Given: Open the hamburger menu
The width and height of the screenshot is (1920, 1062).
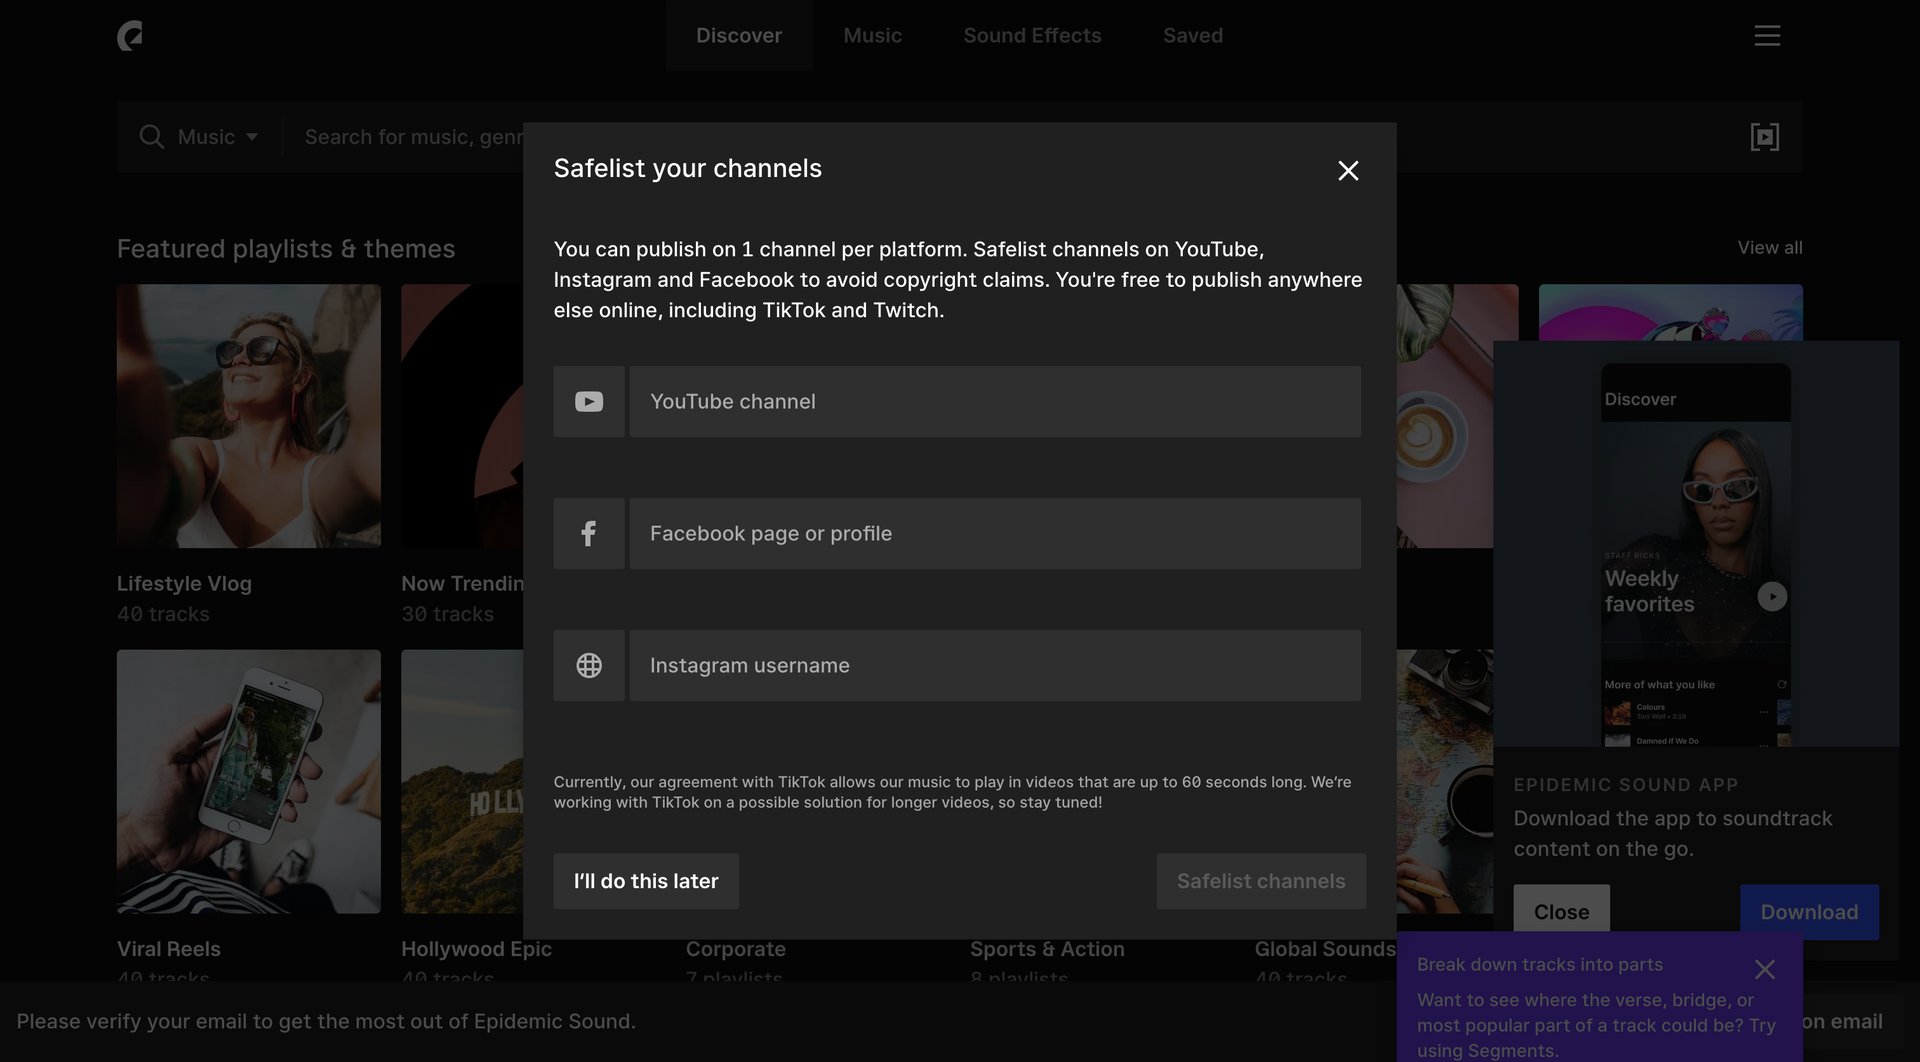Looking at the screenshot, I should (1767, 35).
